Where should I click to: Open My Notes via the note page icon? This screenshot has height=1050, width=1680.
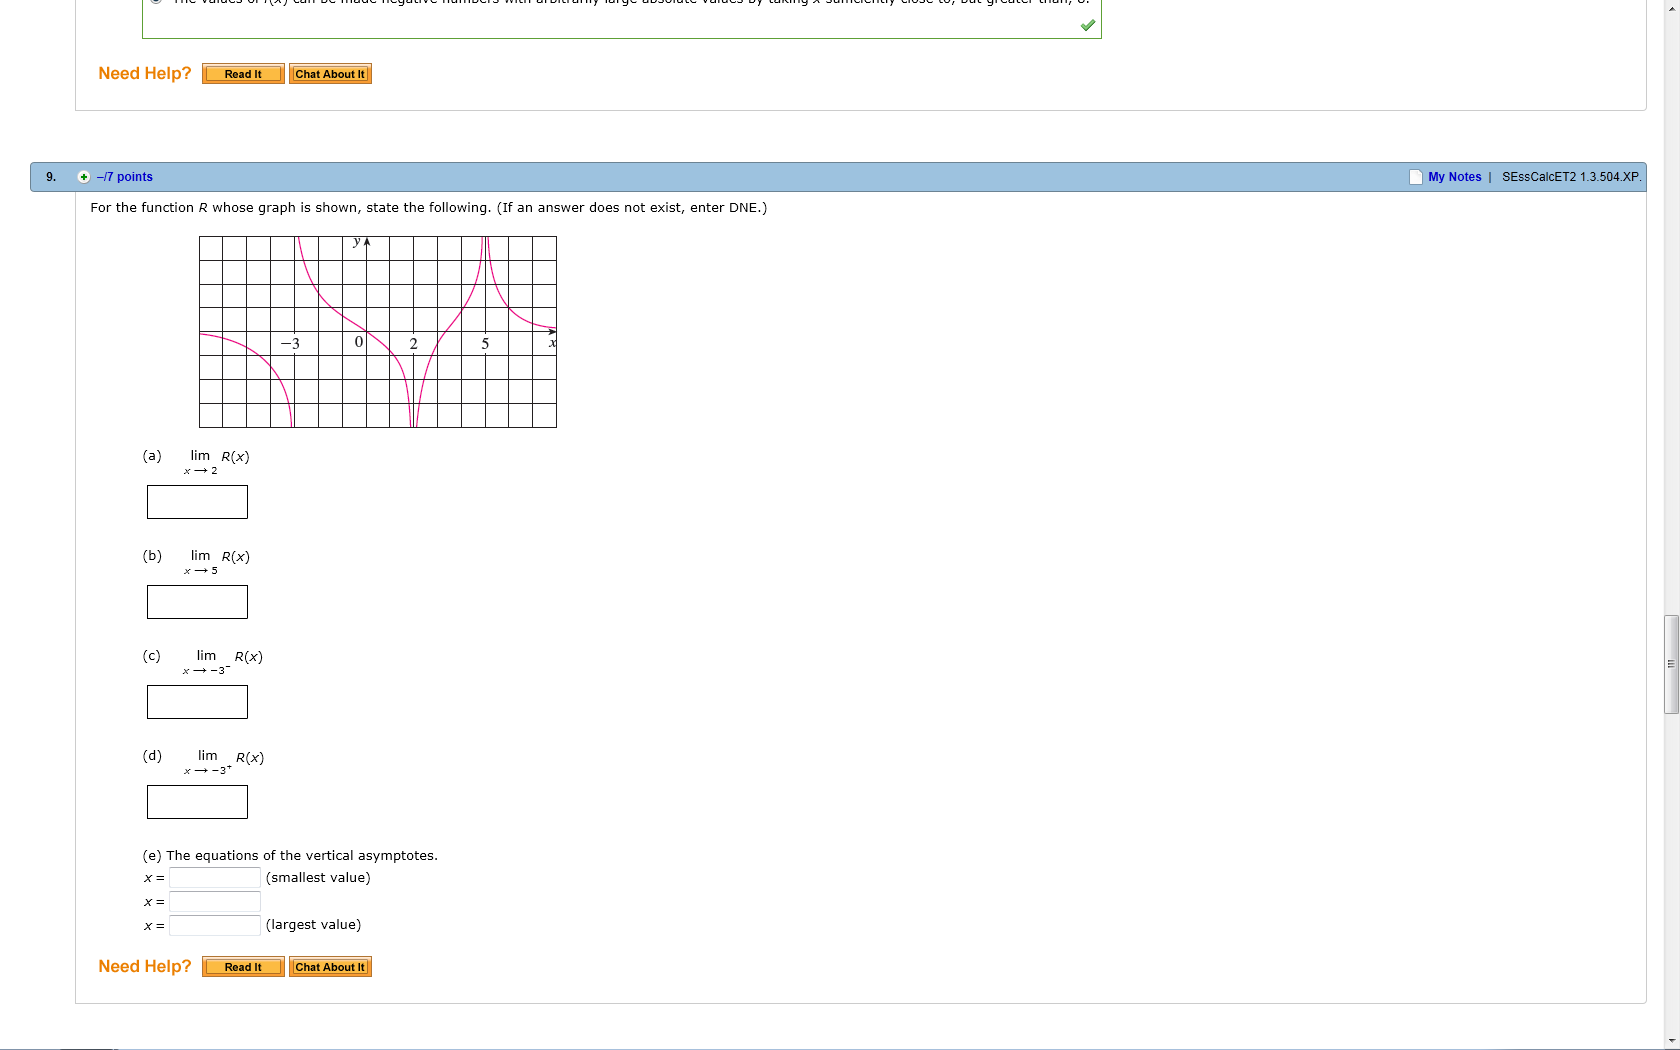click(1415, 176)
